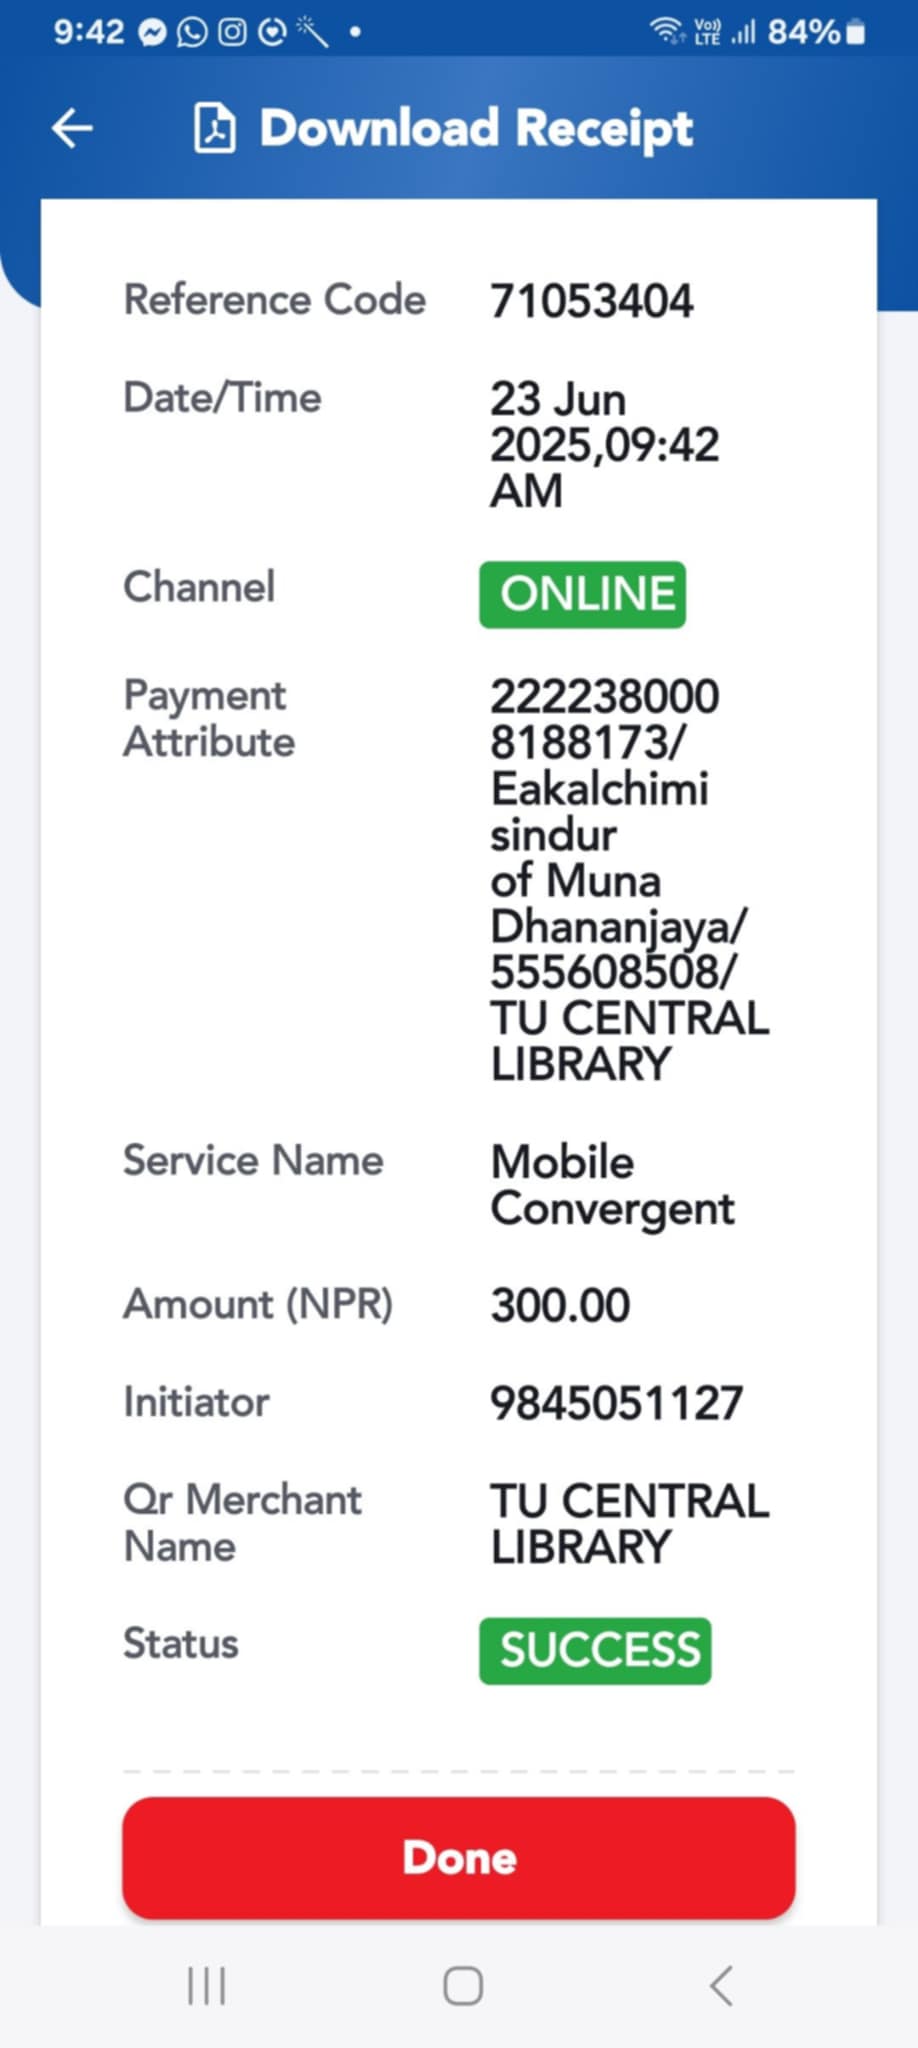Tap the Download Receipt title text
The width and height of the screenshot is (918, 2048).
(476, 129)
